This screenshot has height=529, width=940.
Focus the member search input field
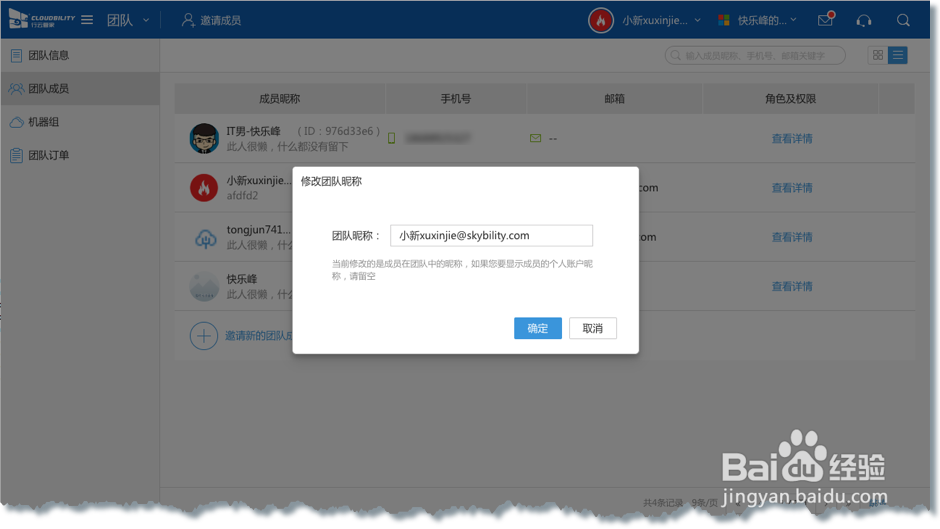pos(755,55)
